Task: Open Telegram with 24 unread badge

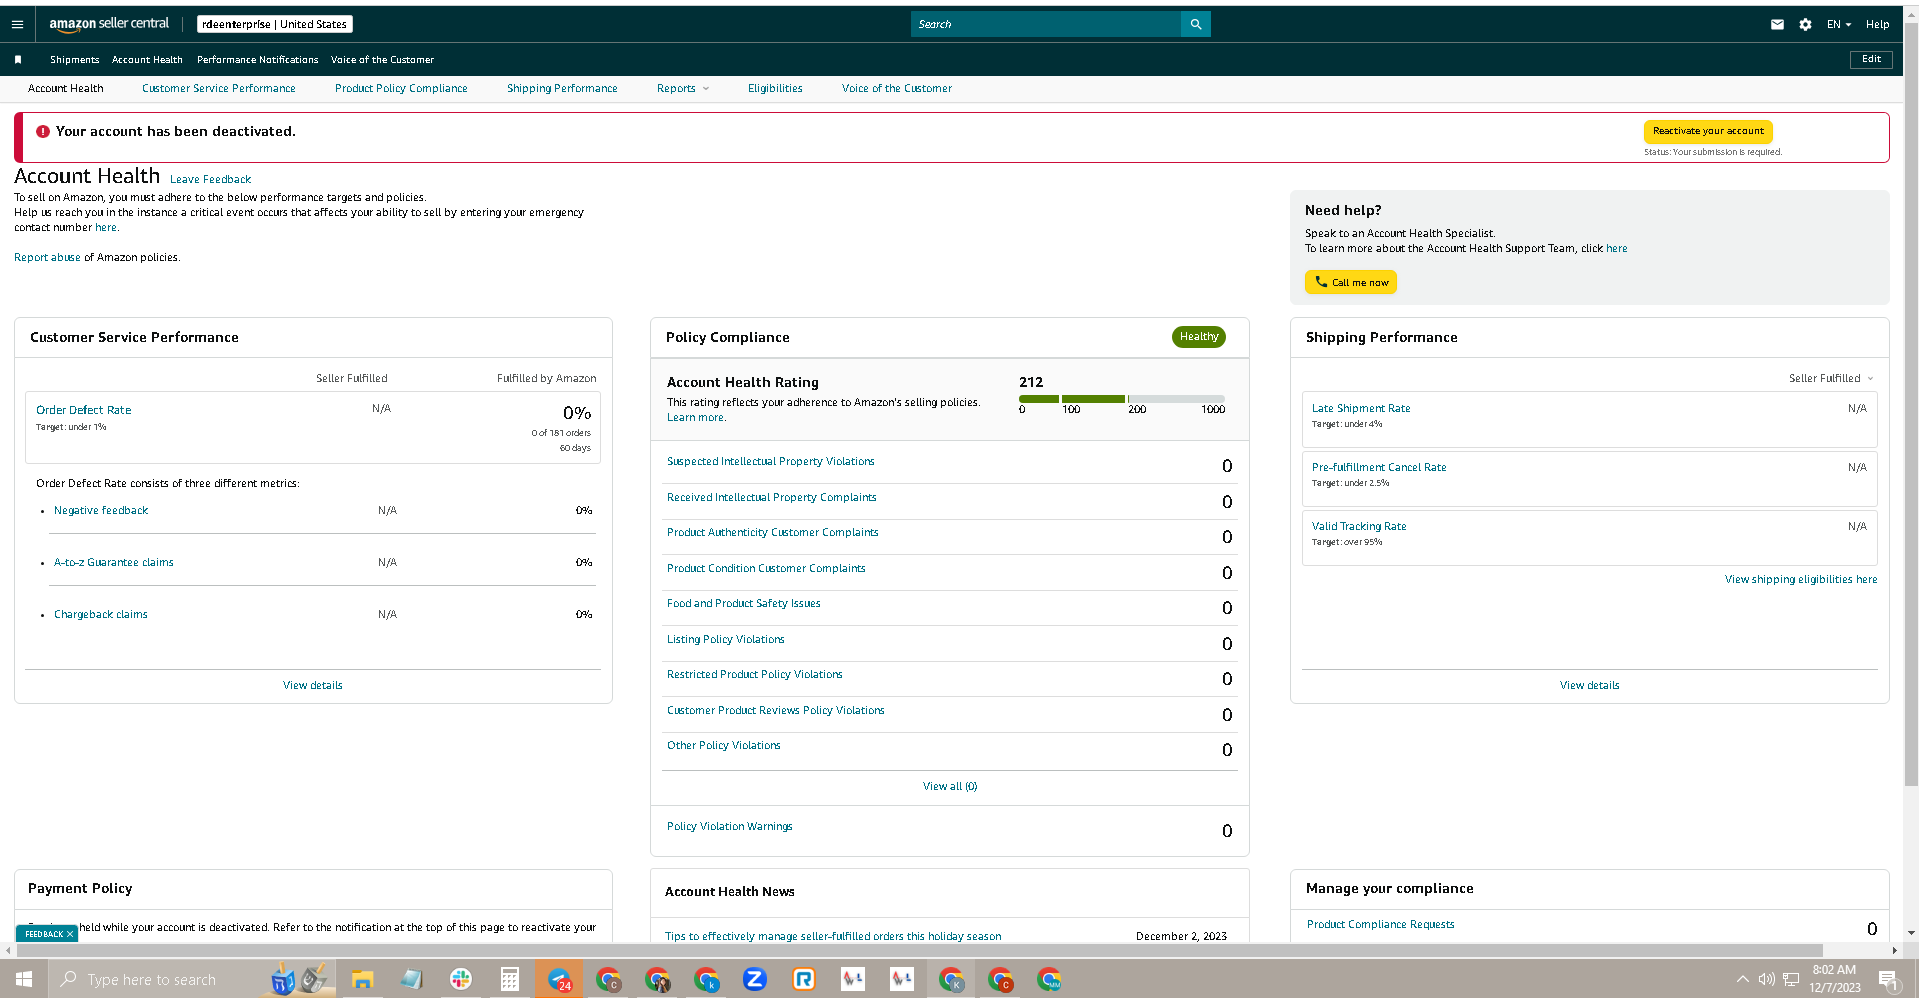Action: click(x=559, y=979)
